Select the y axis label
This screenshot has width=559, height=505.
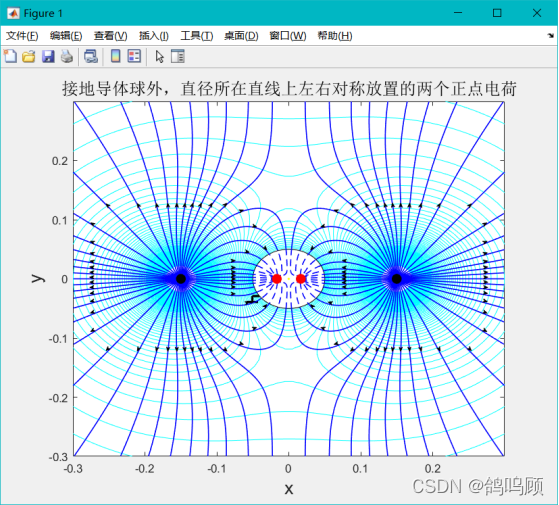pyautogui.click(x=38, y=279)
